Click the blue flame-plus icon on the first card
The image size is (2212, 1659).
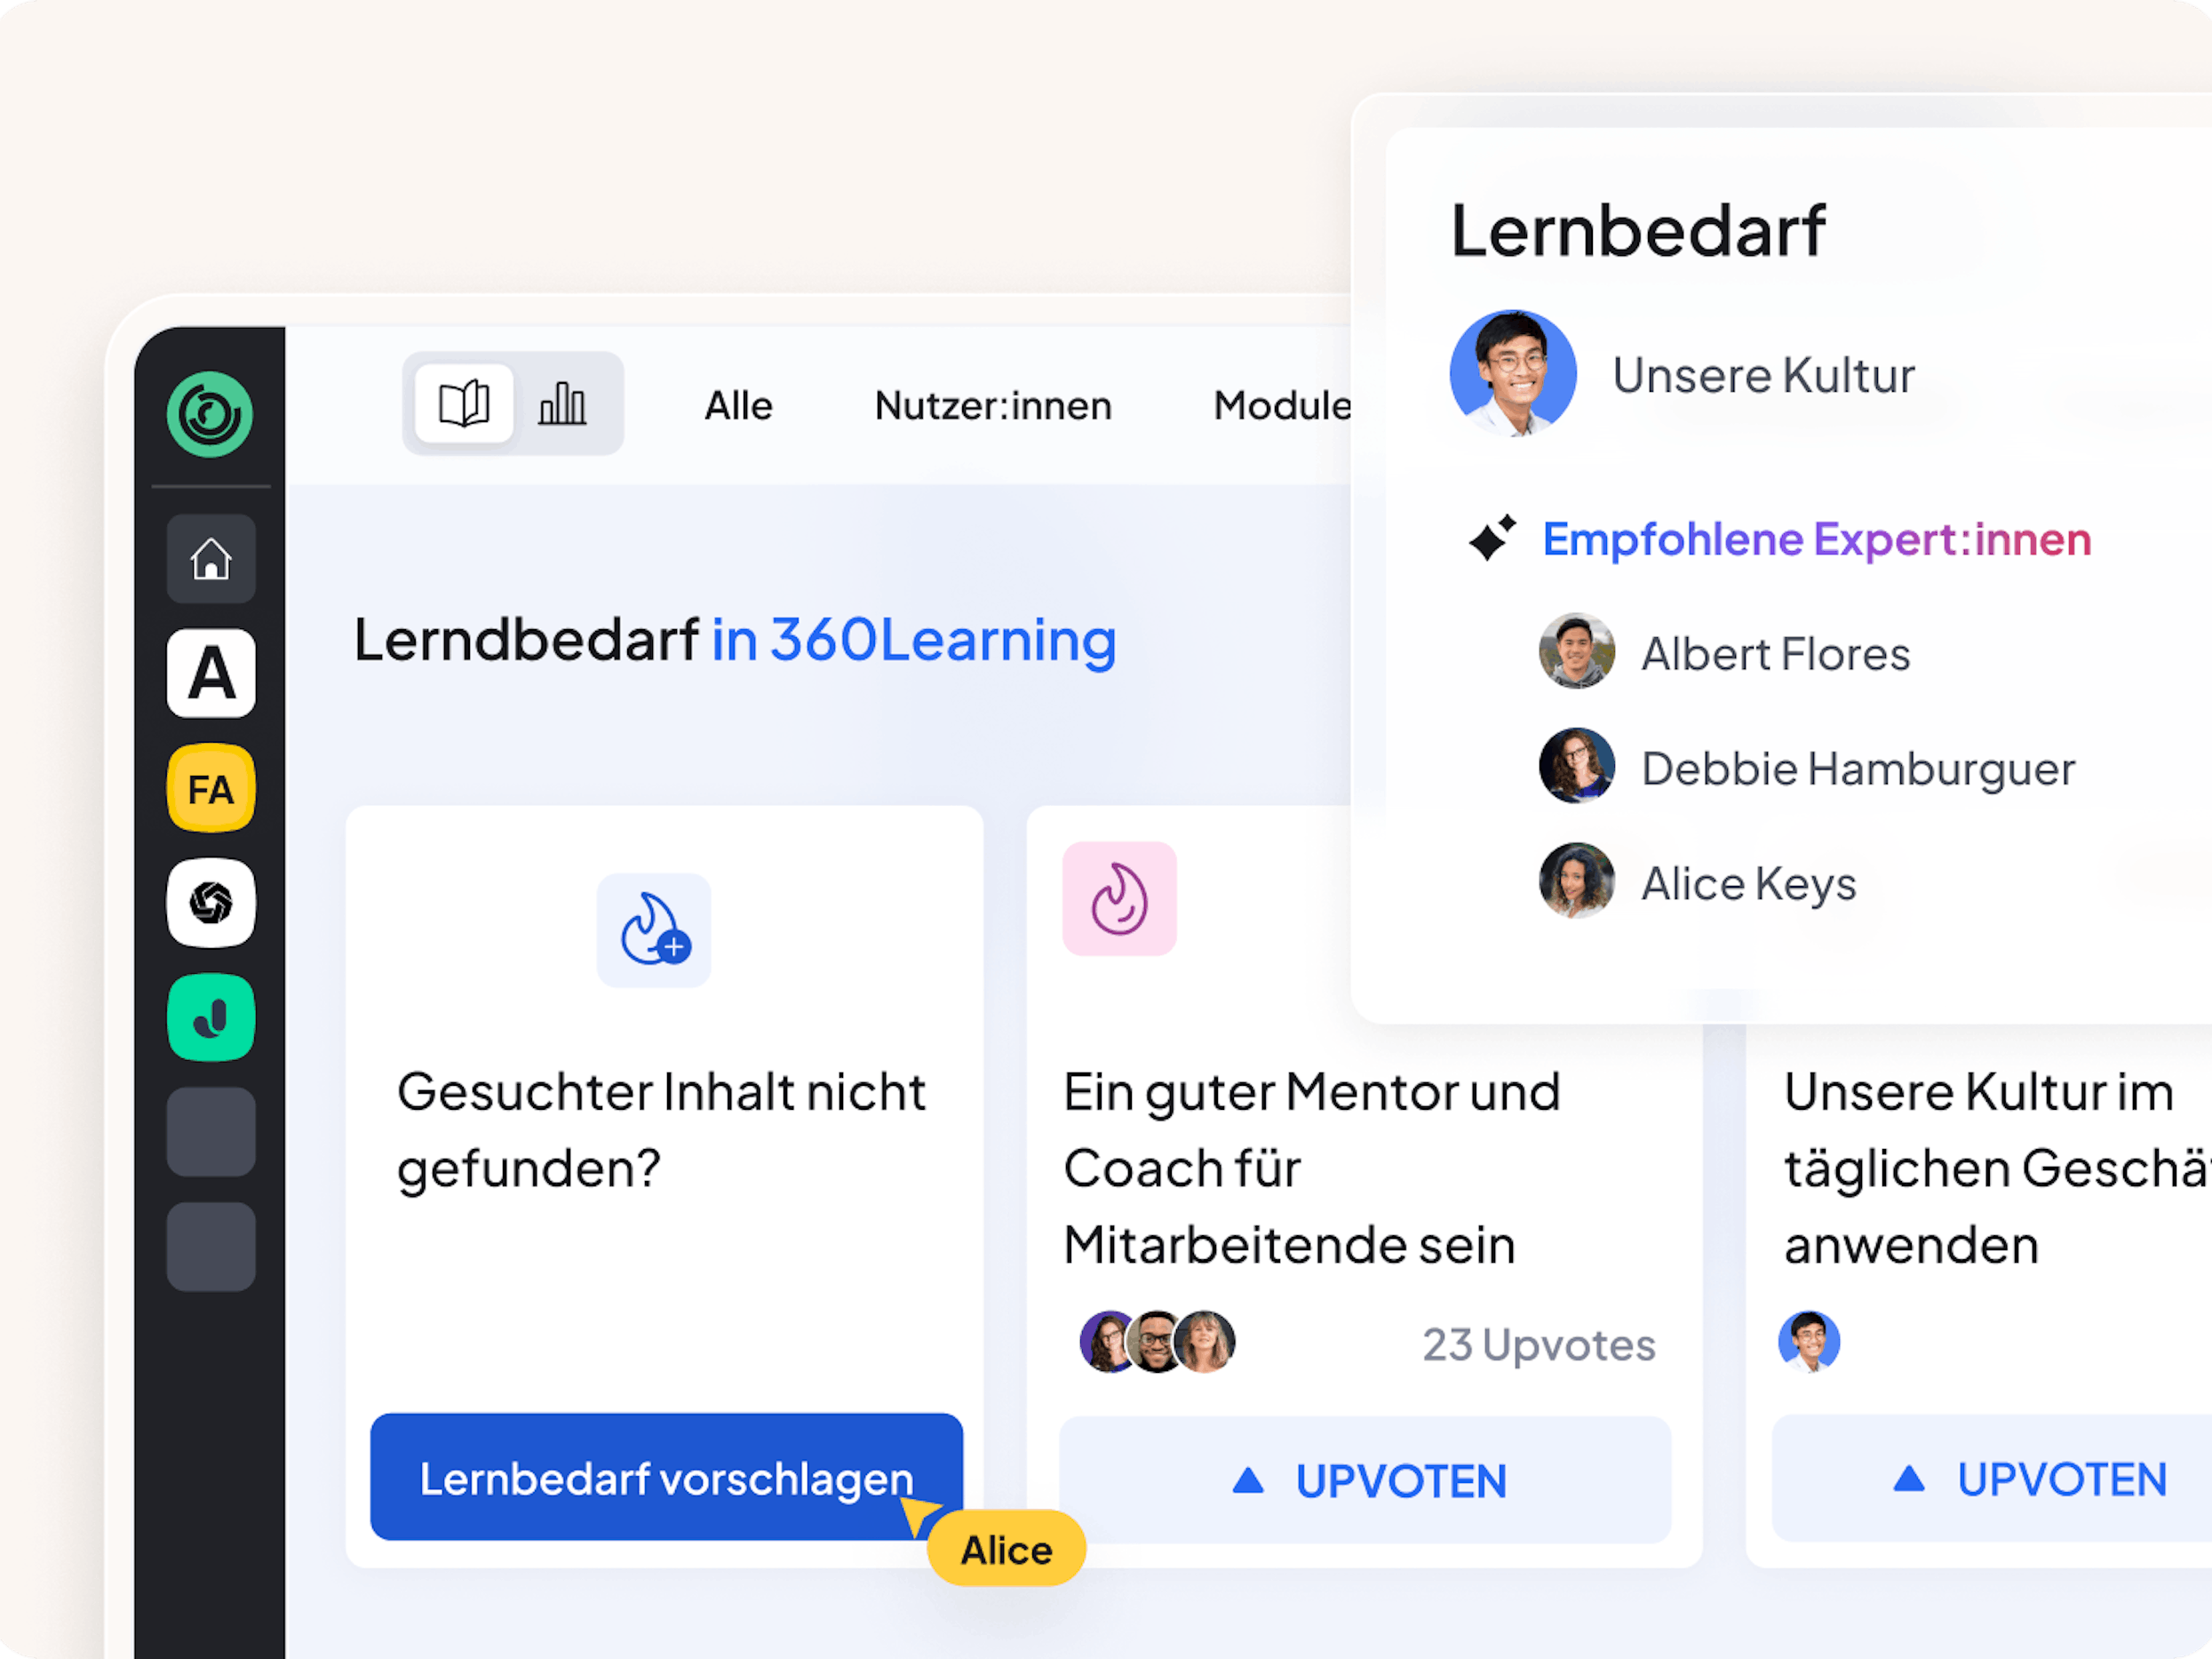pyautogui.click(x=654, y=930)
